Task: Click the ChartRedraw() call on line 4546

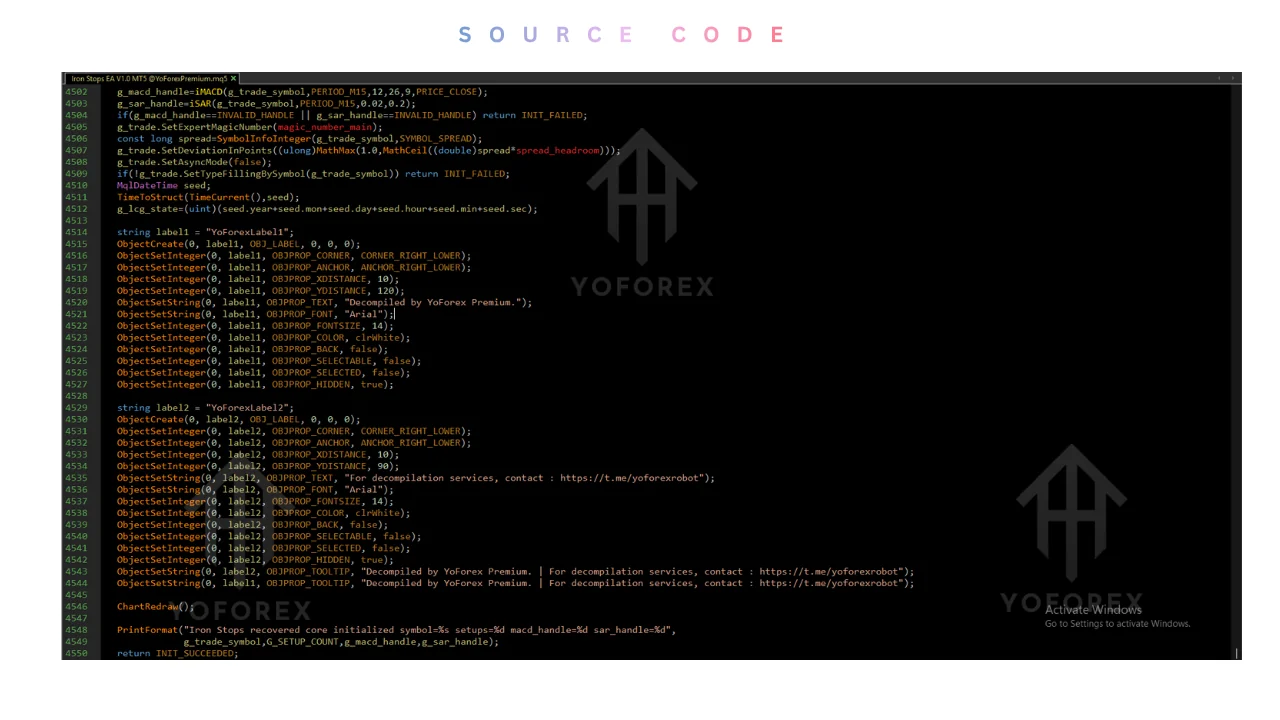Action: [155, 607]
